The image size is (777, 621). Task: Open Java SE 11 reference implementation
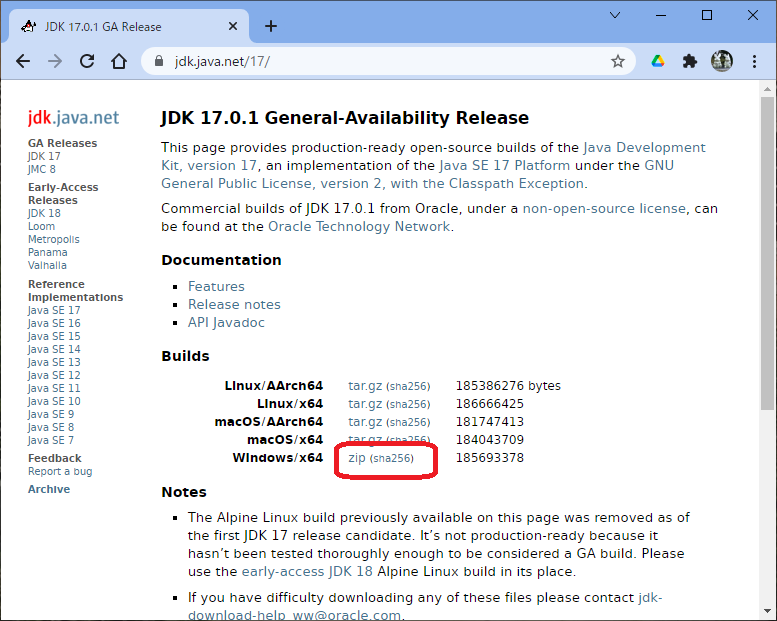coord(54,388)
